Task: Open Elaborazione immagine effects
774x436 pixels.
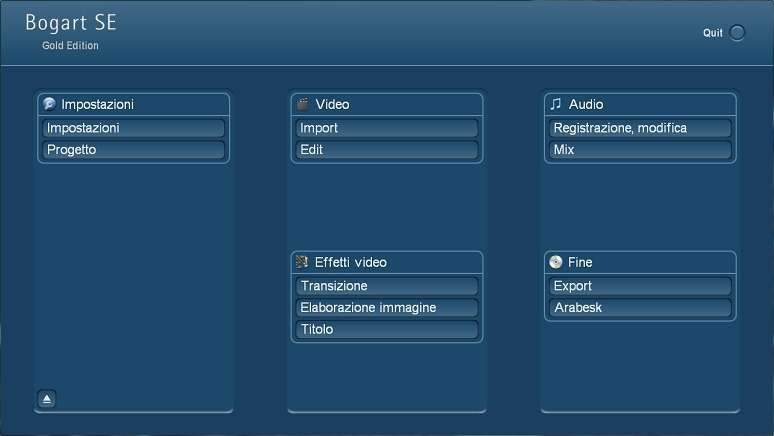Action: click(x=387, y=308)
